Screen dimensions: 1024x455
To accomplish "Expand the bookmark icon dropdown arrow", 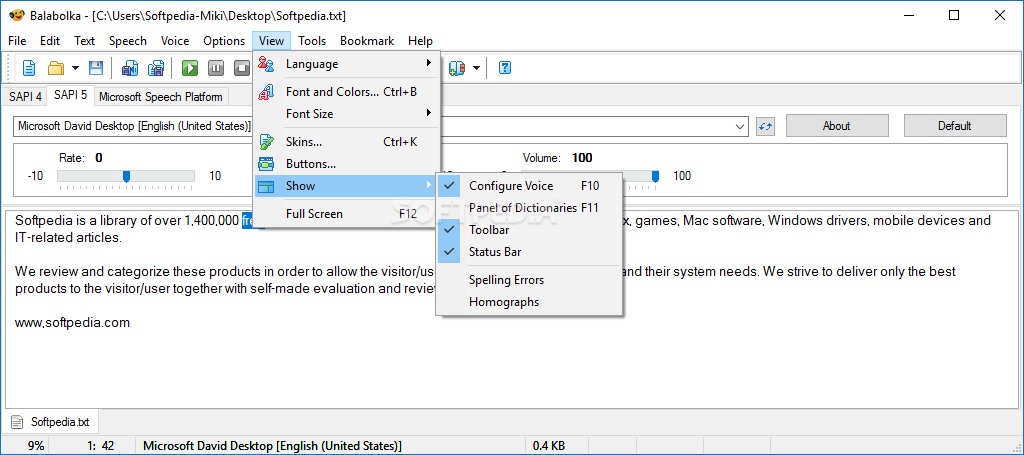I will coord(477,67).
